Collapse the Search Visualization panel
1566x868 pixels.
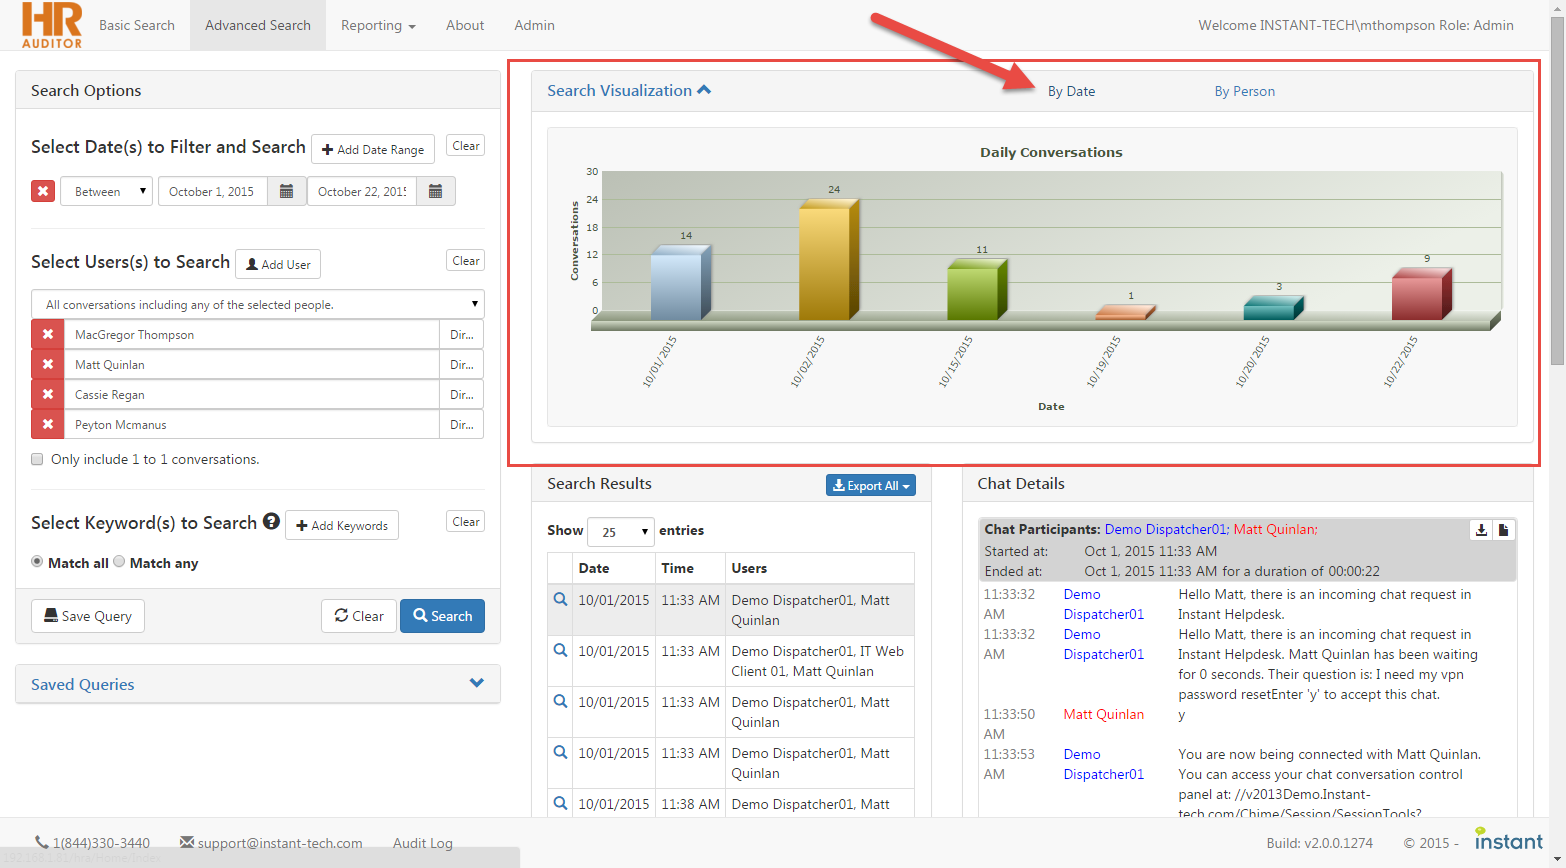[629, 90]
